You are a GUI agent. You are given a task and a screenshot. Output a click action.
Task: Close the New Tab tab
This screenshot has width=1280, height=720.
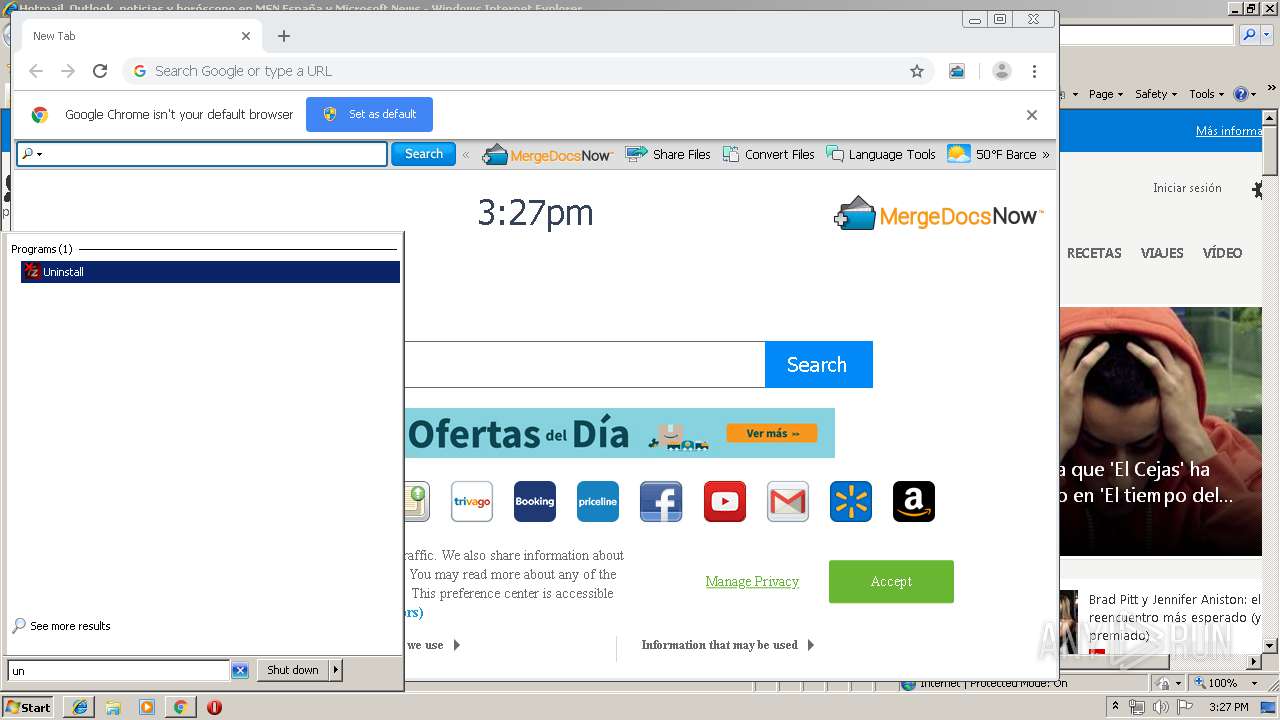tap(246, 36)
